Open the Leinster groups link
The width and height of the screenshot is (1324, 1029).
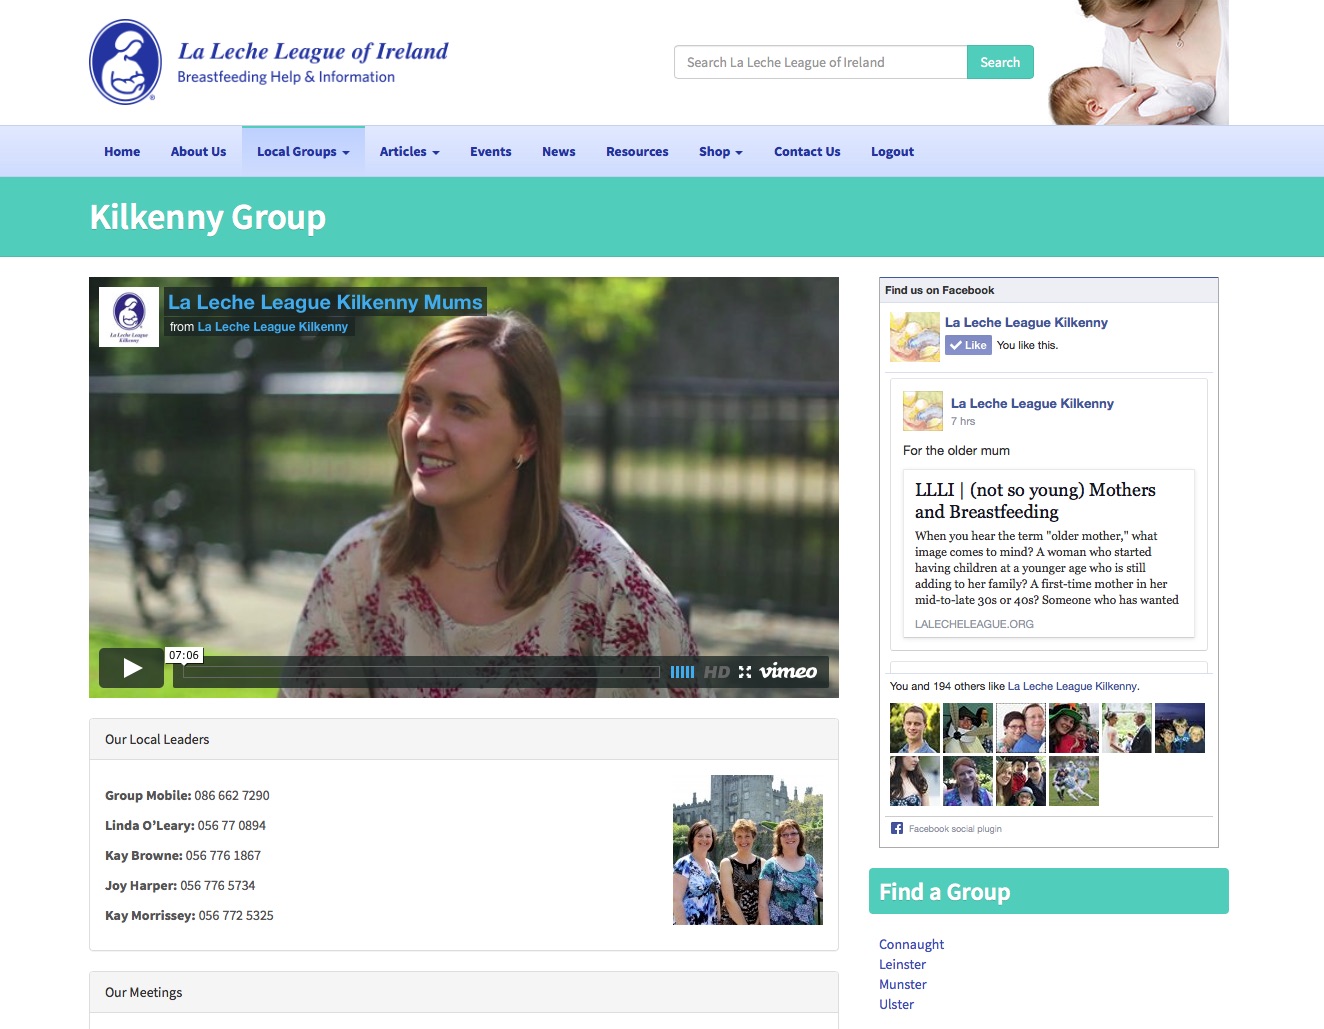click(902, 964)
